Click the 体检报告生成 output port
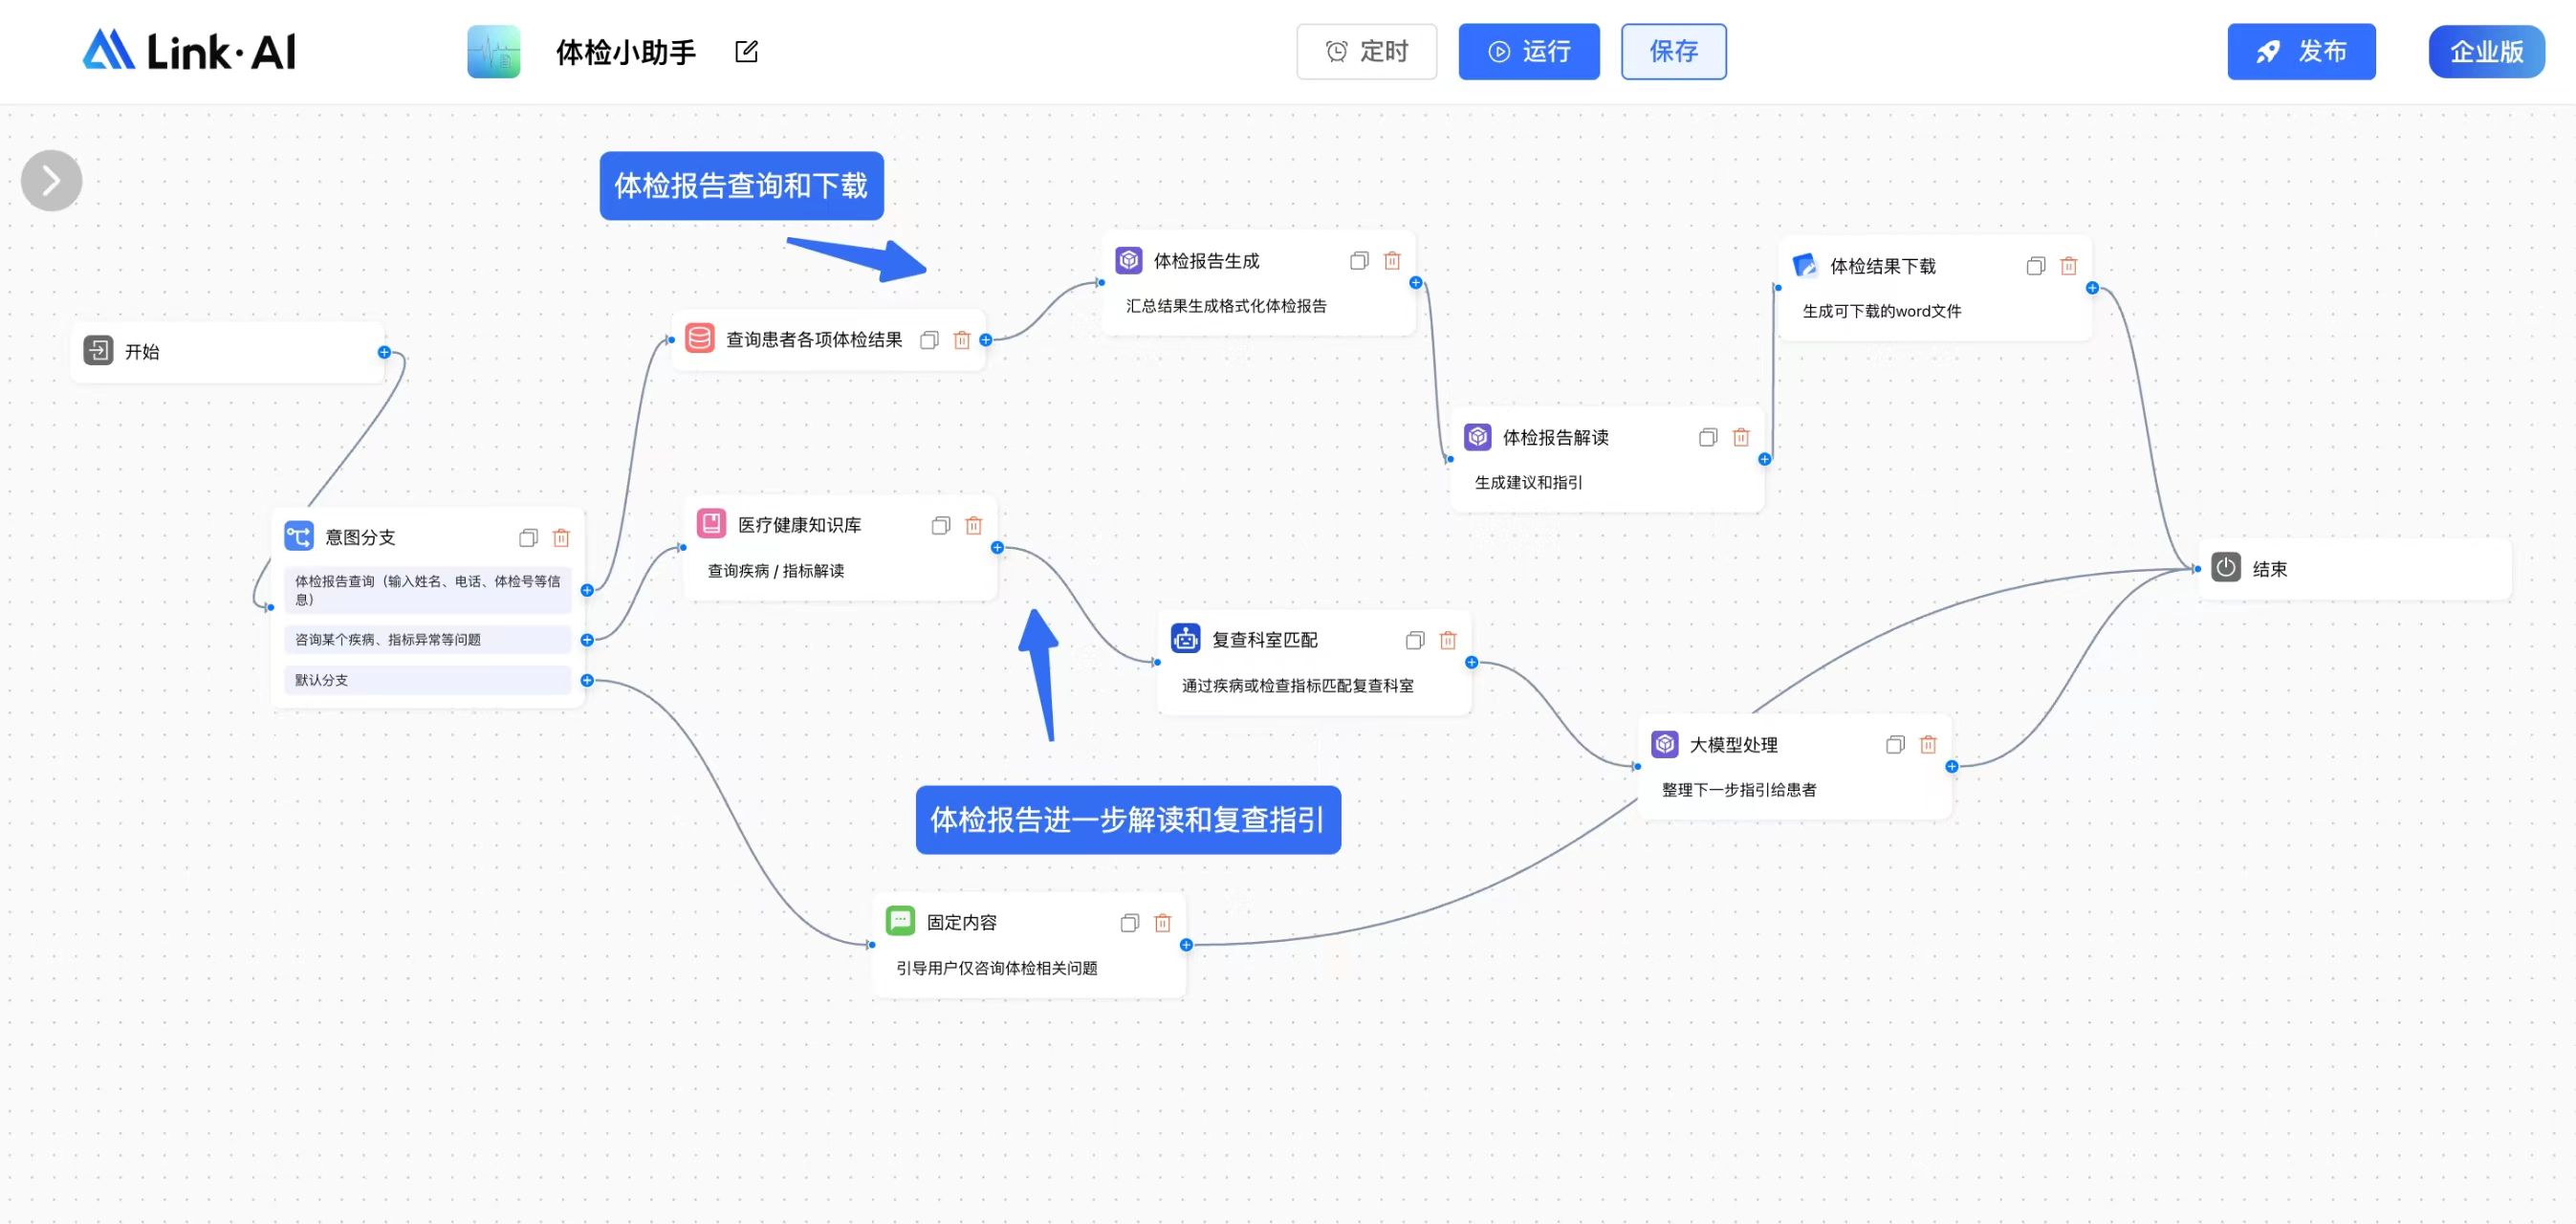 point(1415,283)
